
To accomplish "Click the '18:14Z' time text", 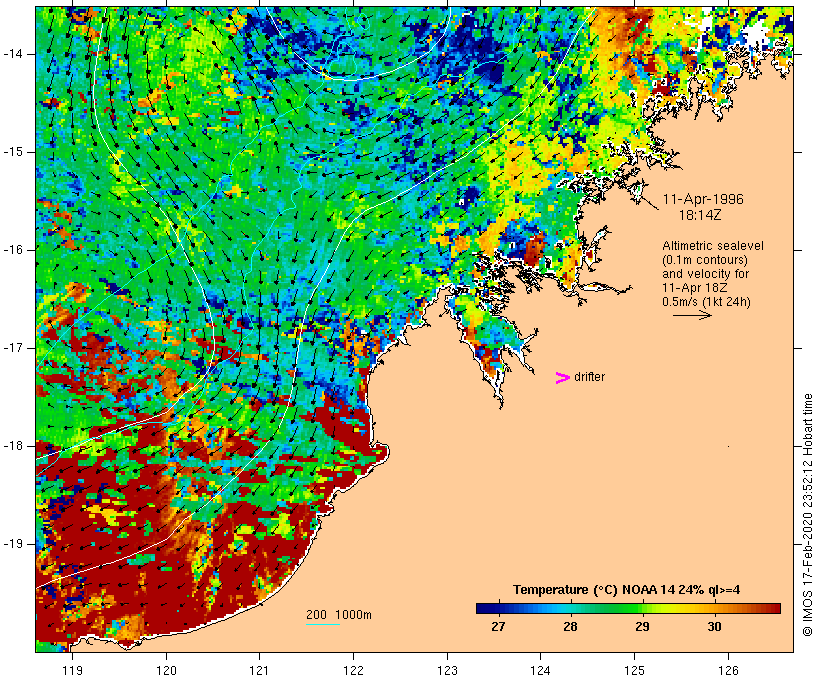I will tap(700, 215).
